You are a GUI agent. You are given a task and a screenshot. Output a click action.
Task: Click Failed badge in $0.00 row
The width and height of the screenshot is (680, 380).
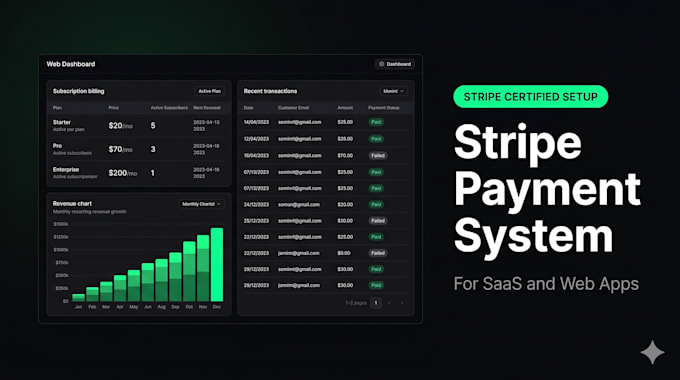(x=378, y=253)
